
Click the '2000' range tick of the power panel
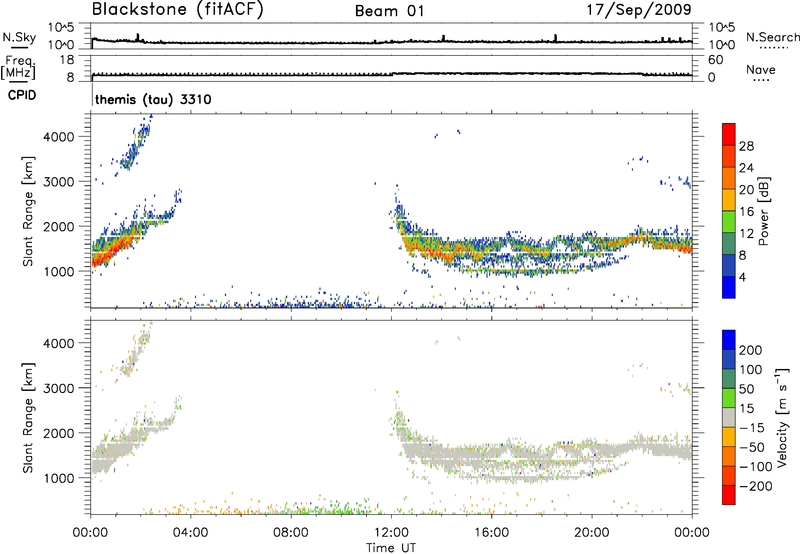click(58, 226)
